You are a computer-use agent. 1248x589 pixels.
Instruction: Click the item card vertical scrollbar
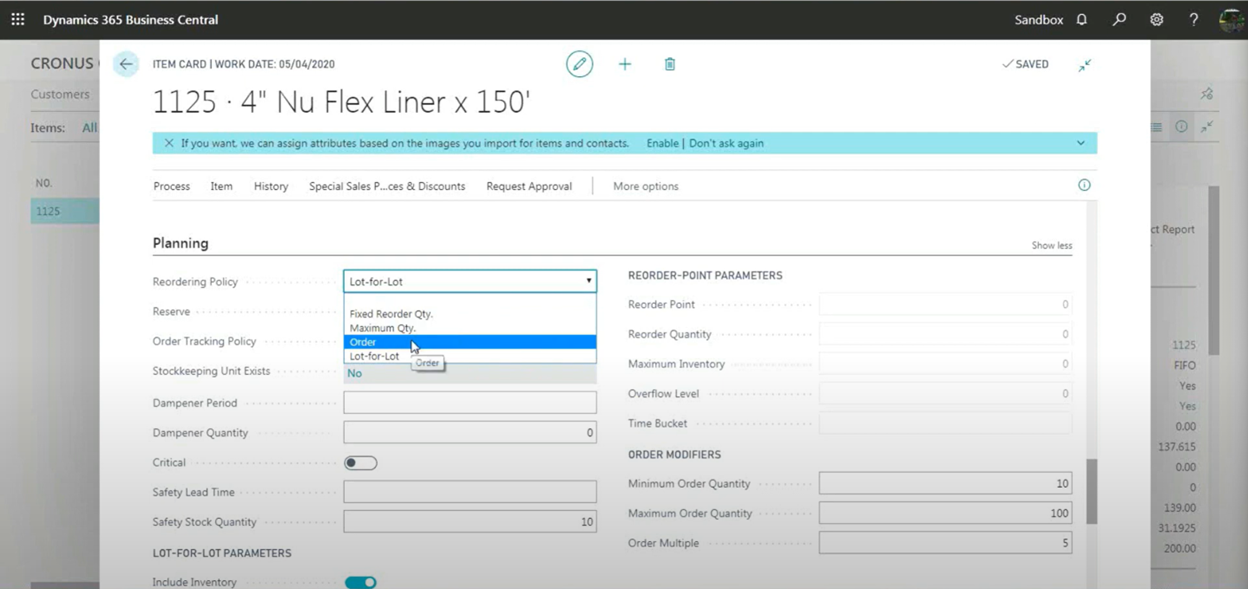coord(1092,491)
